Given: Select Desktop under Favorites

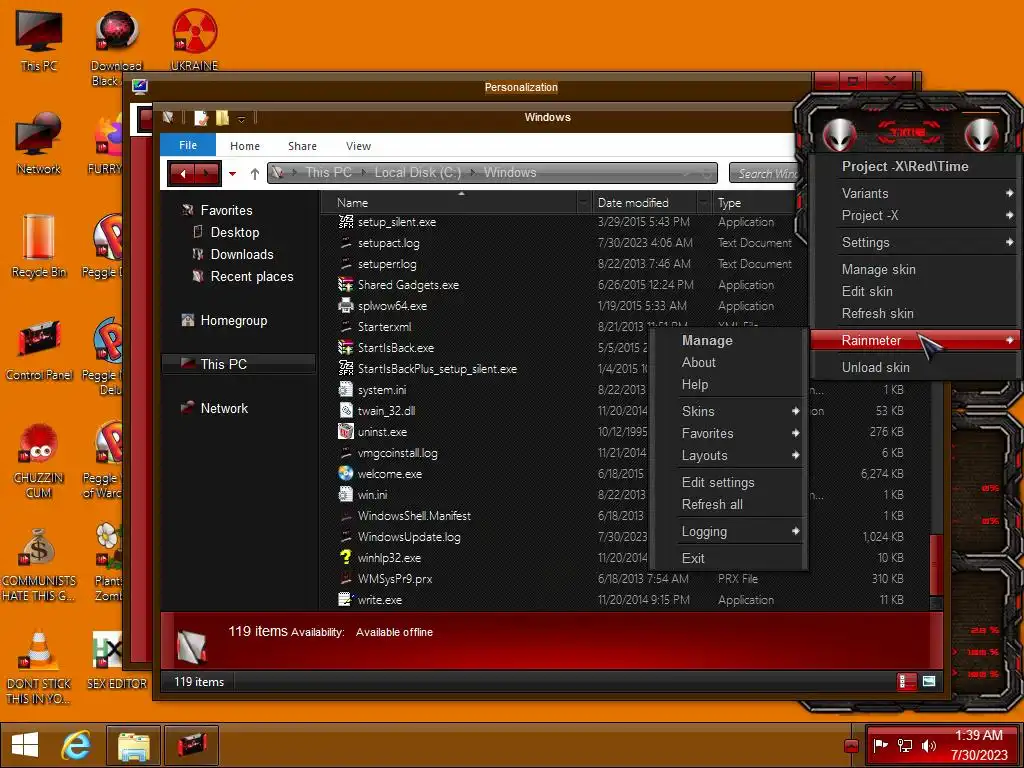Looking at the screenshot, I should pos(234,232).
